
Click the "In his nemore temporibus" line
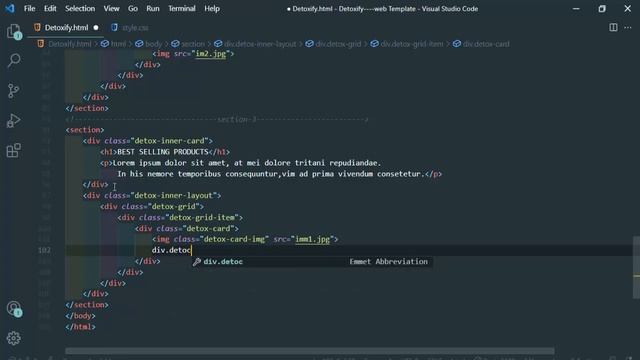[x=280, y=174]
